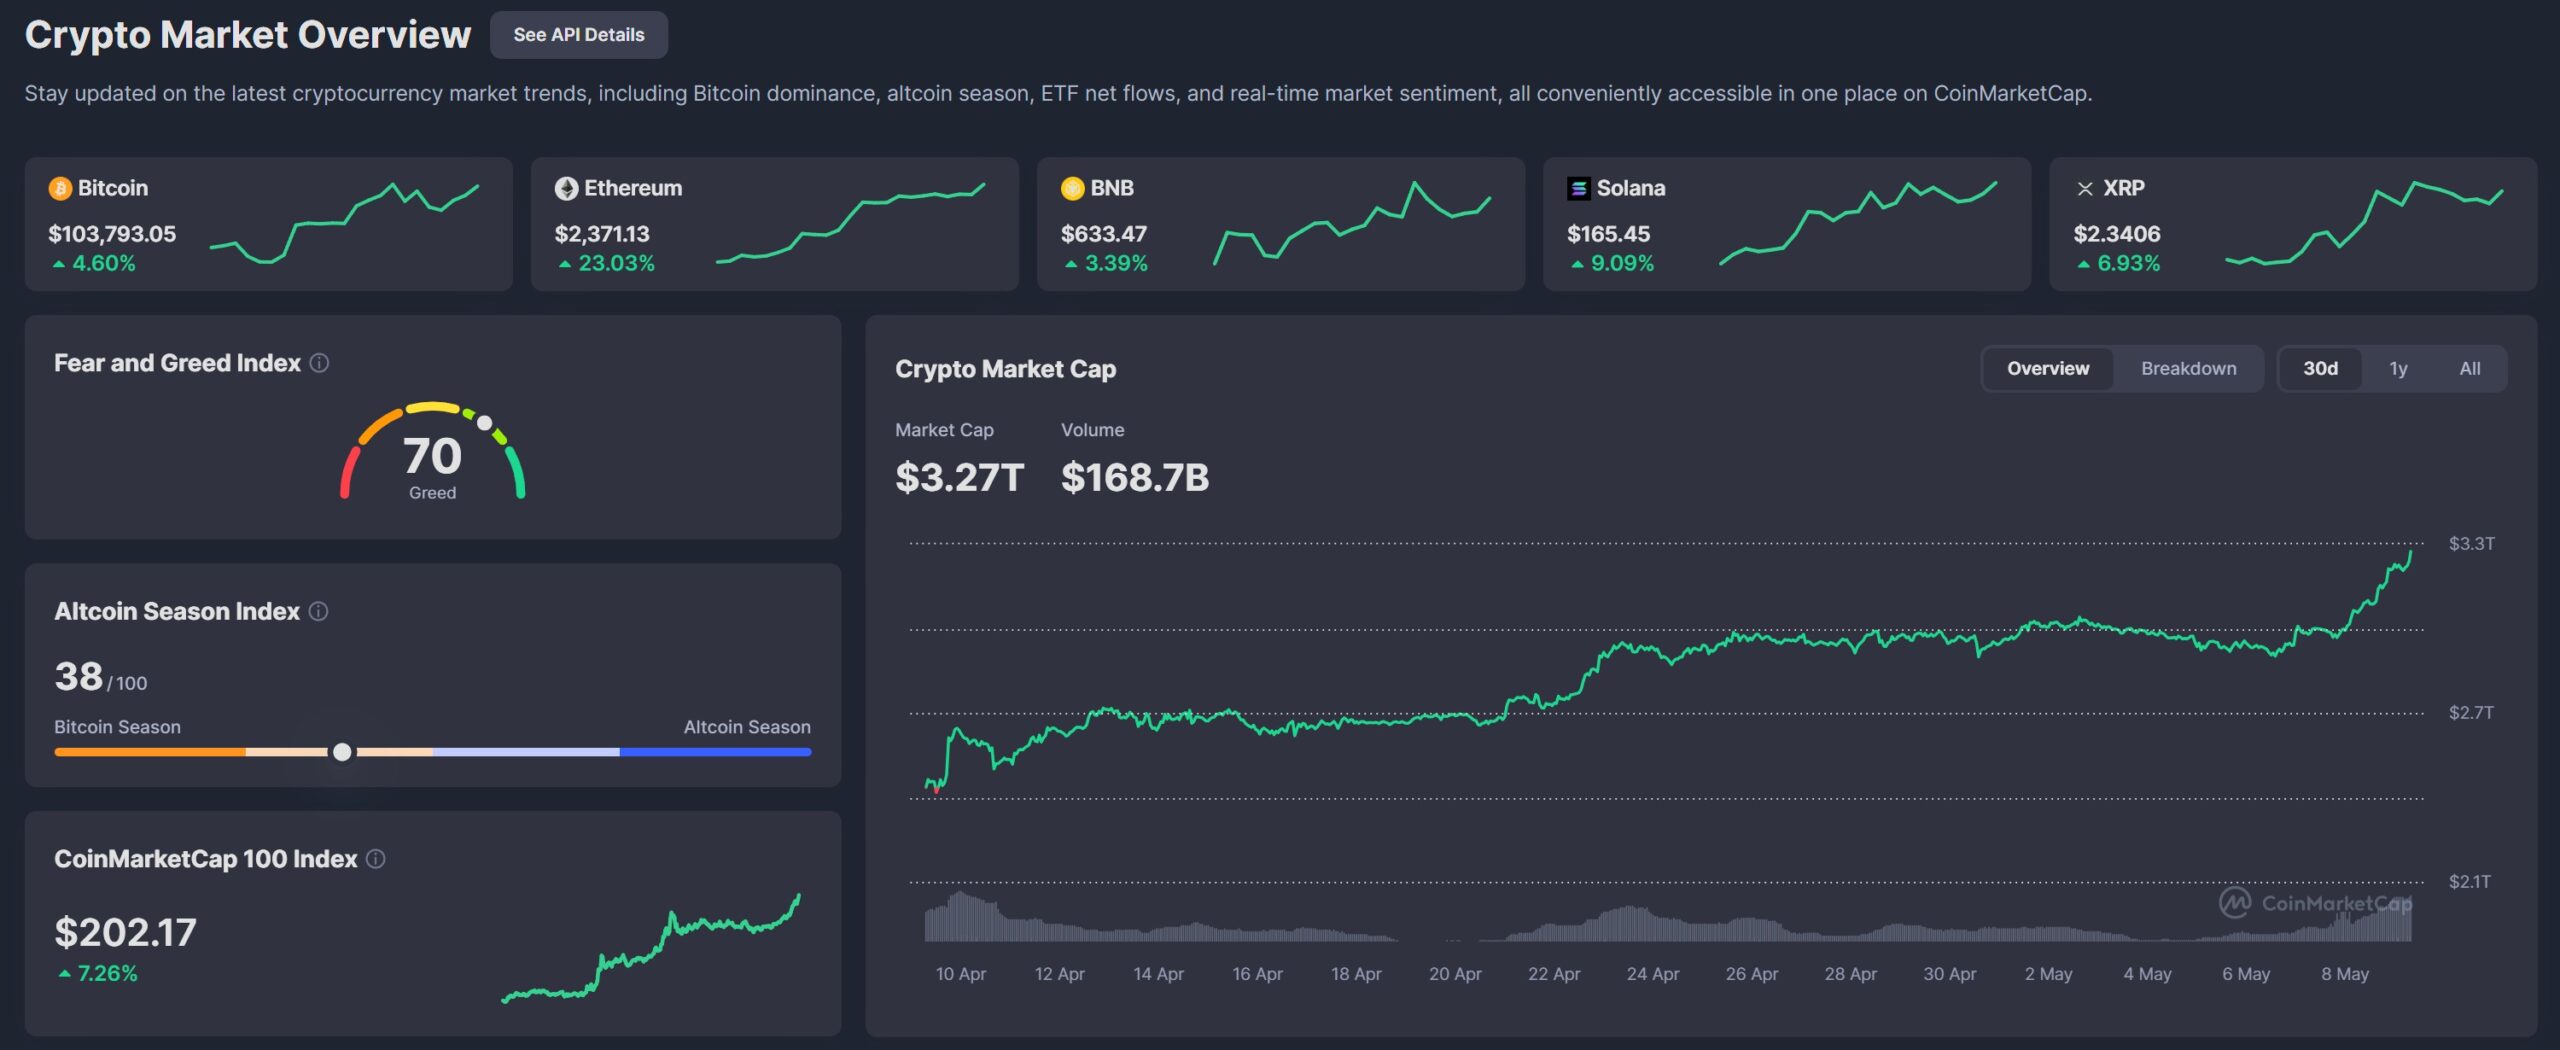The width and height of the screenshot is (2560, 1050).
Task: Click the Bitcoin sparkline chart
Action: [344, 223]
